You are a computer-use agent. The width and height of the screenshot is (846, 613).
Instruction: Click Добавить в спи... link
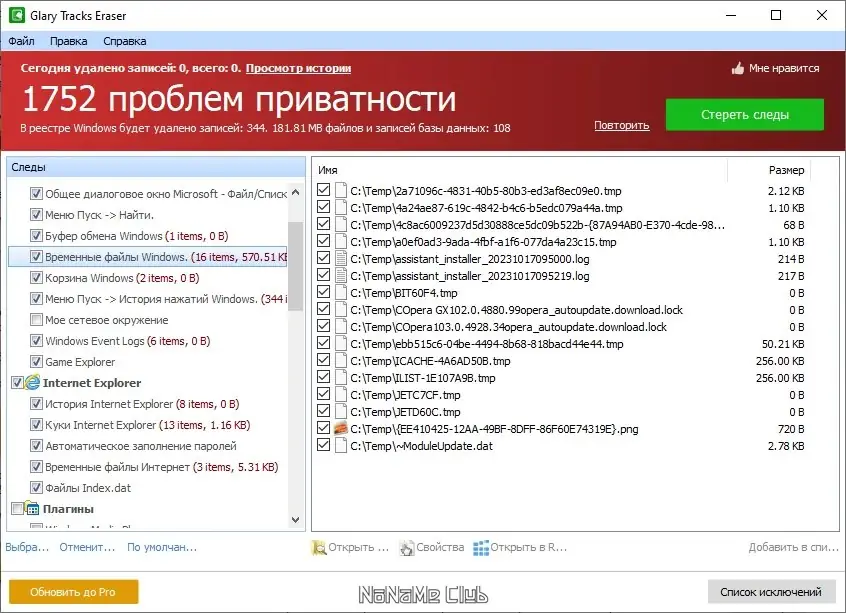click(794, 547)
